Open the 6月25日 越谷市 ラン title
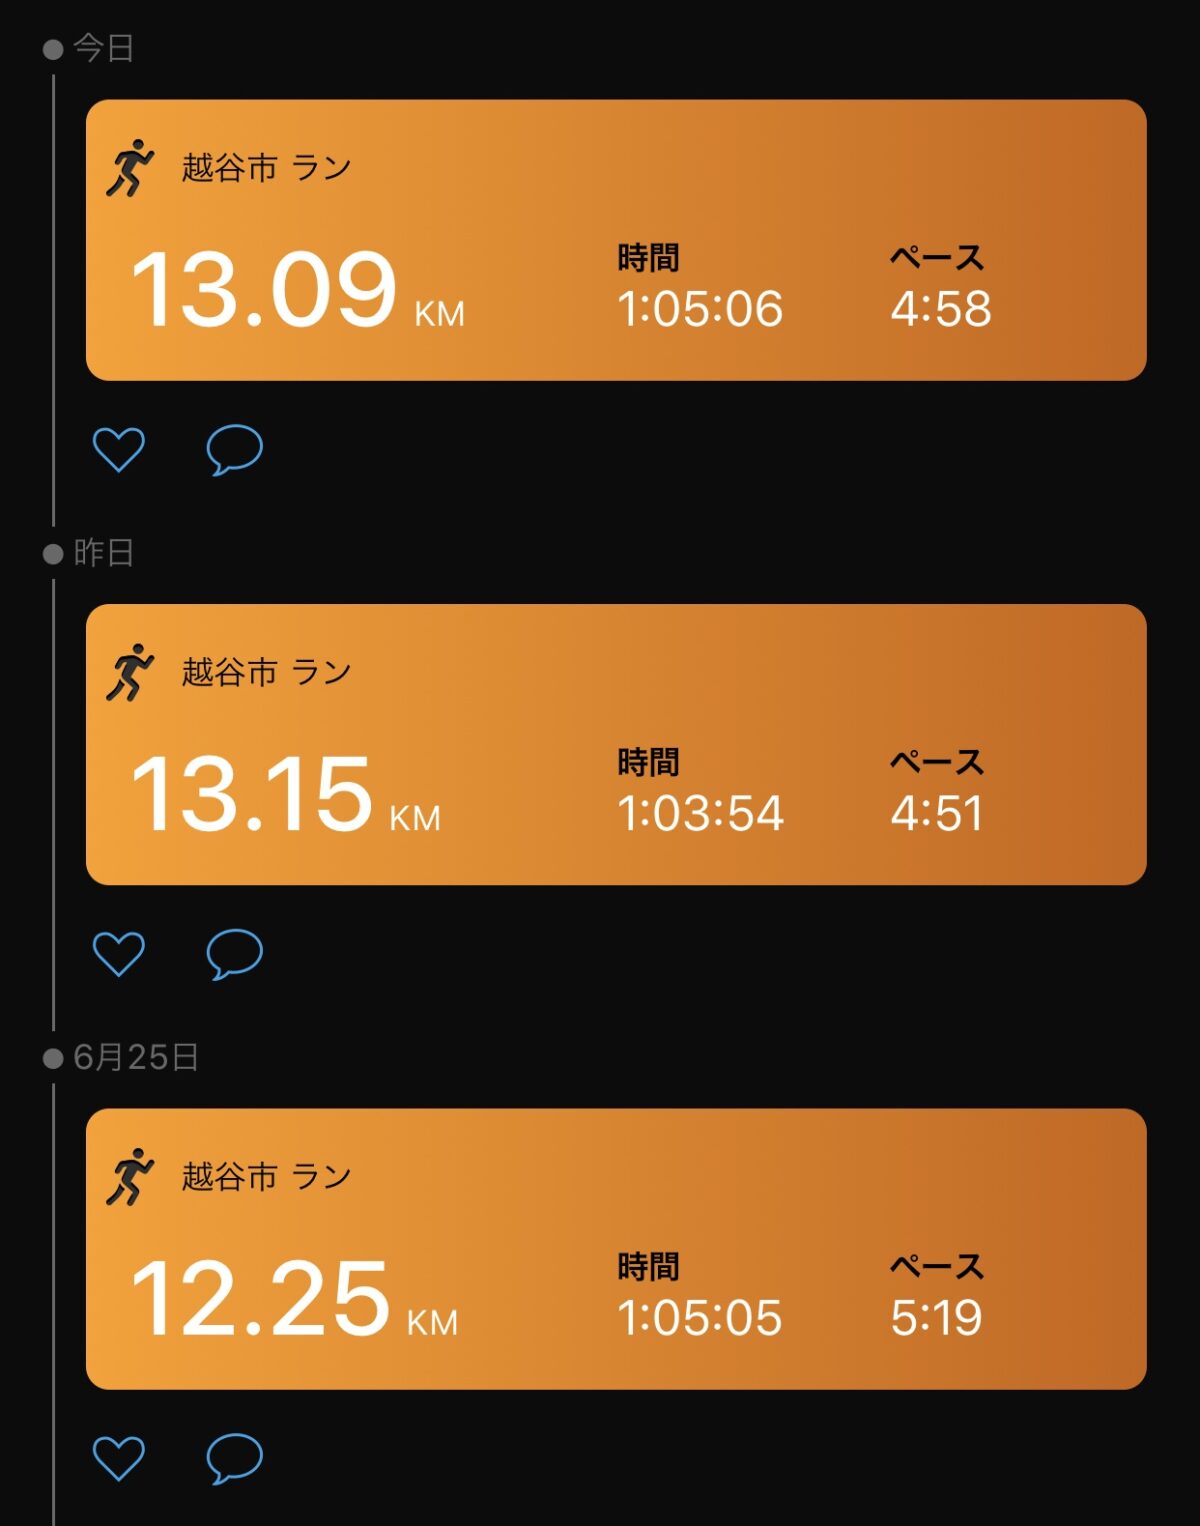Viewport: 1200px width, 1526px height. [266, 1176]
